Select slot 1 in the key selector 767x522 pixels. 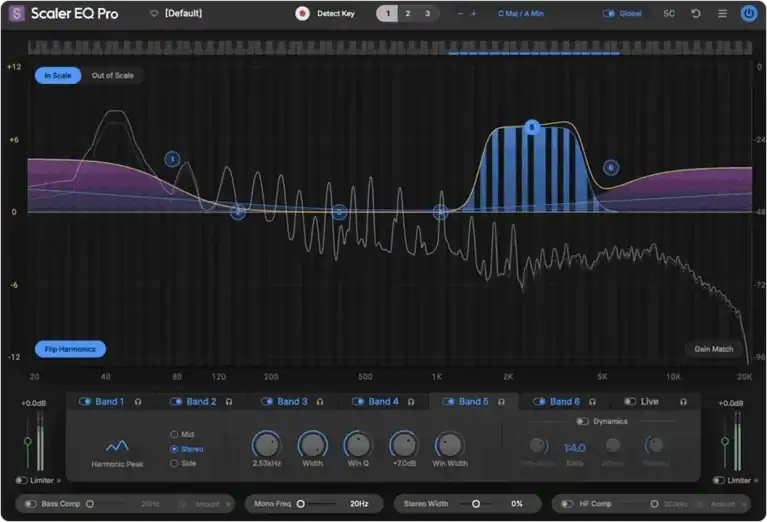[x=387, y=14]
